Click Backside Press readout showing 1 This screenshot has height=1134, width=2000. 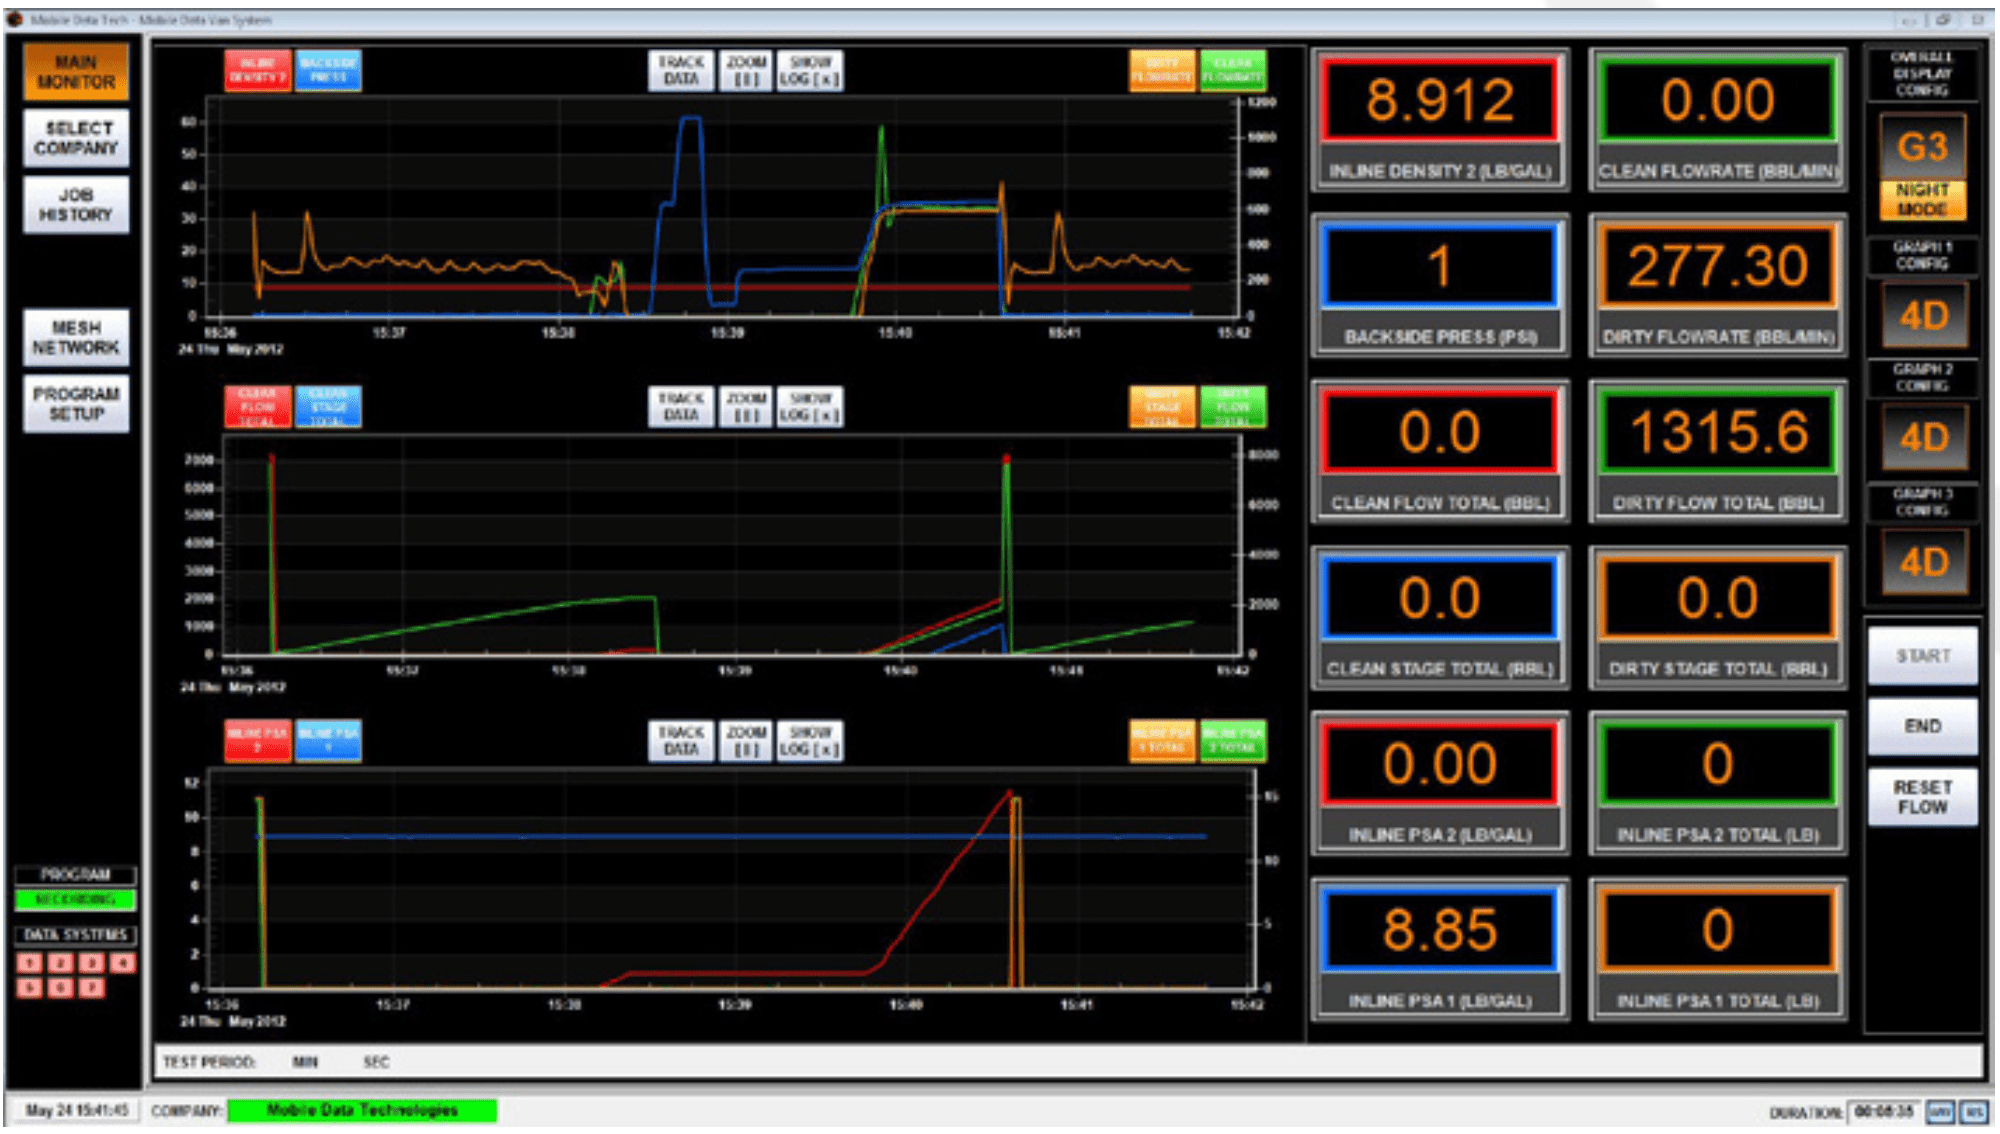(1440, 266)
